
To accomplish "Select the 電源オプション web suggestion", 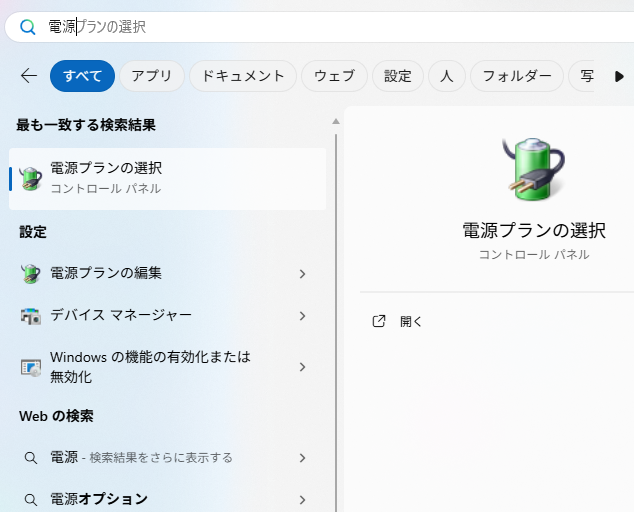I will (167, 499).
